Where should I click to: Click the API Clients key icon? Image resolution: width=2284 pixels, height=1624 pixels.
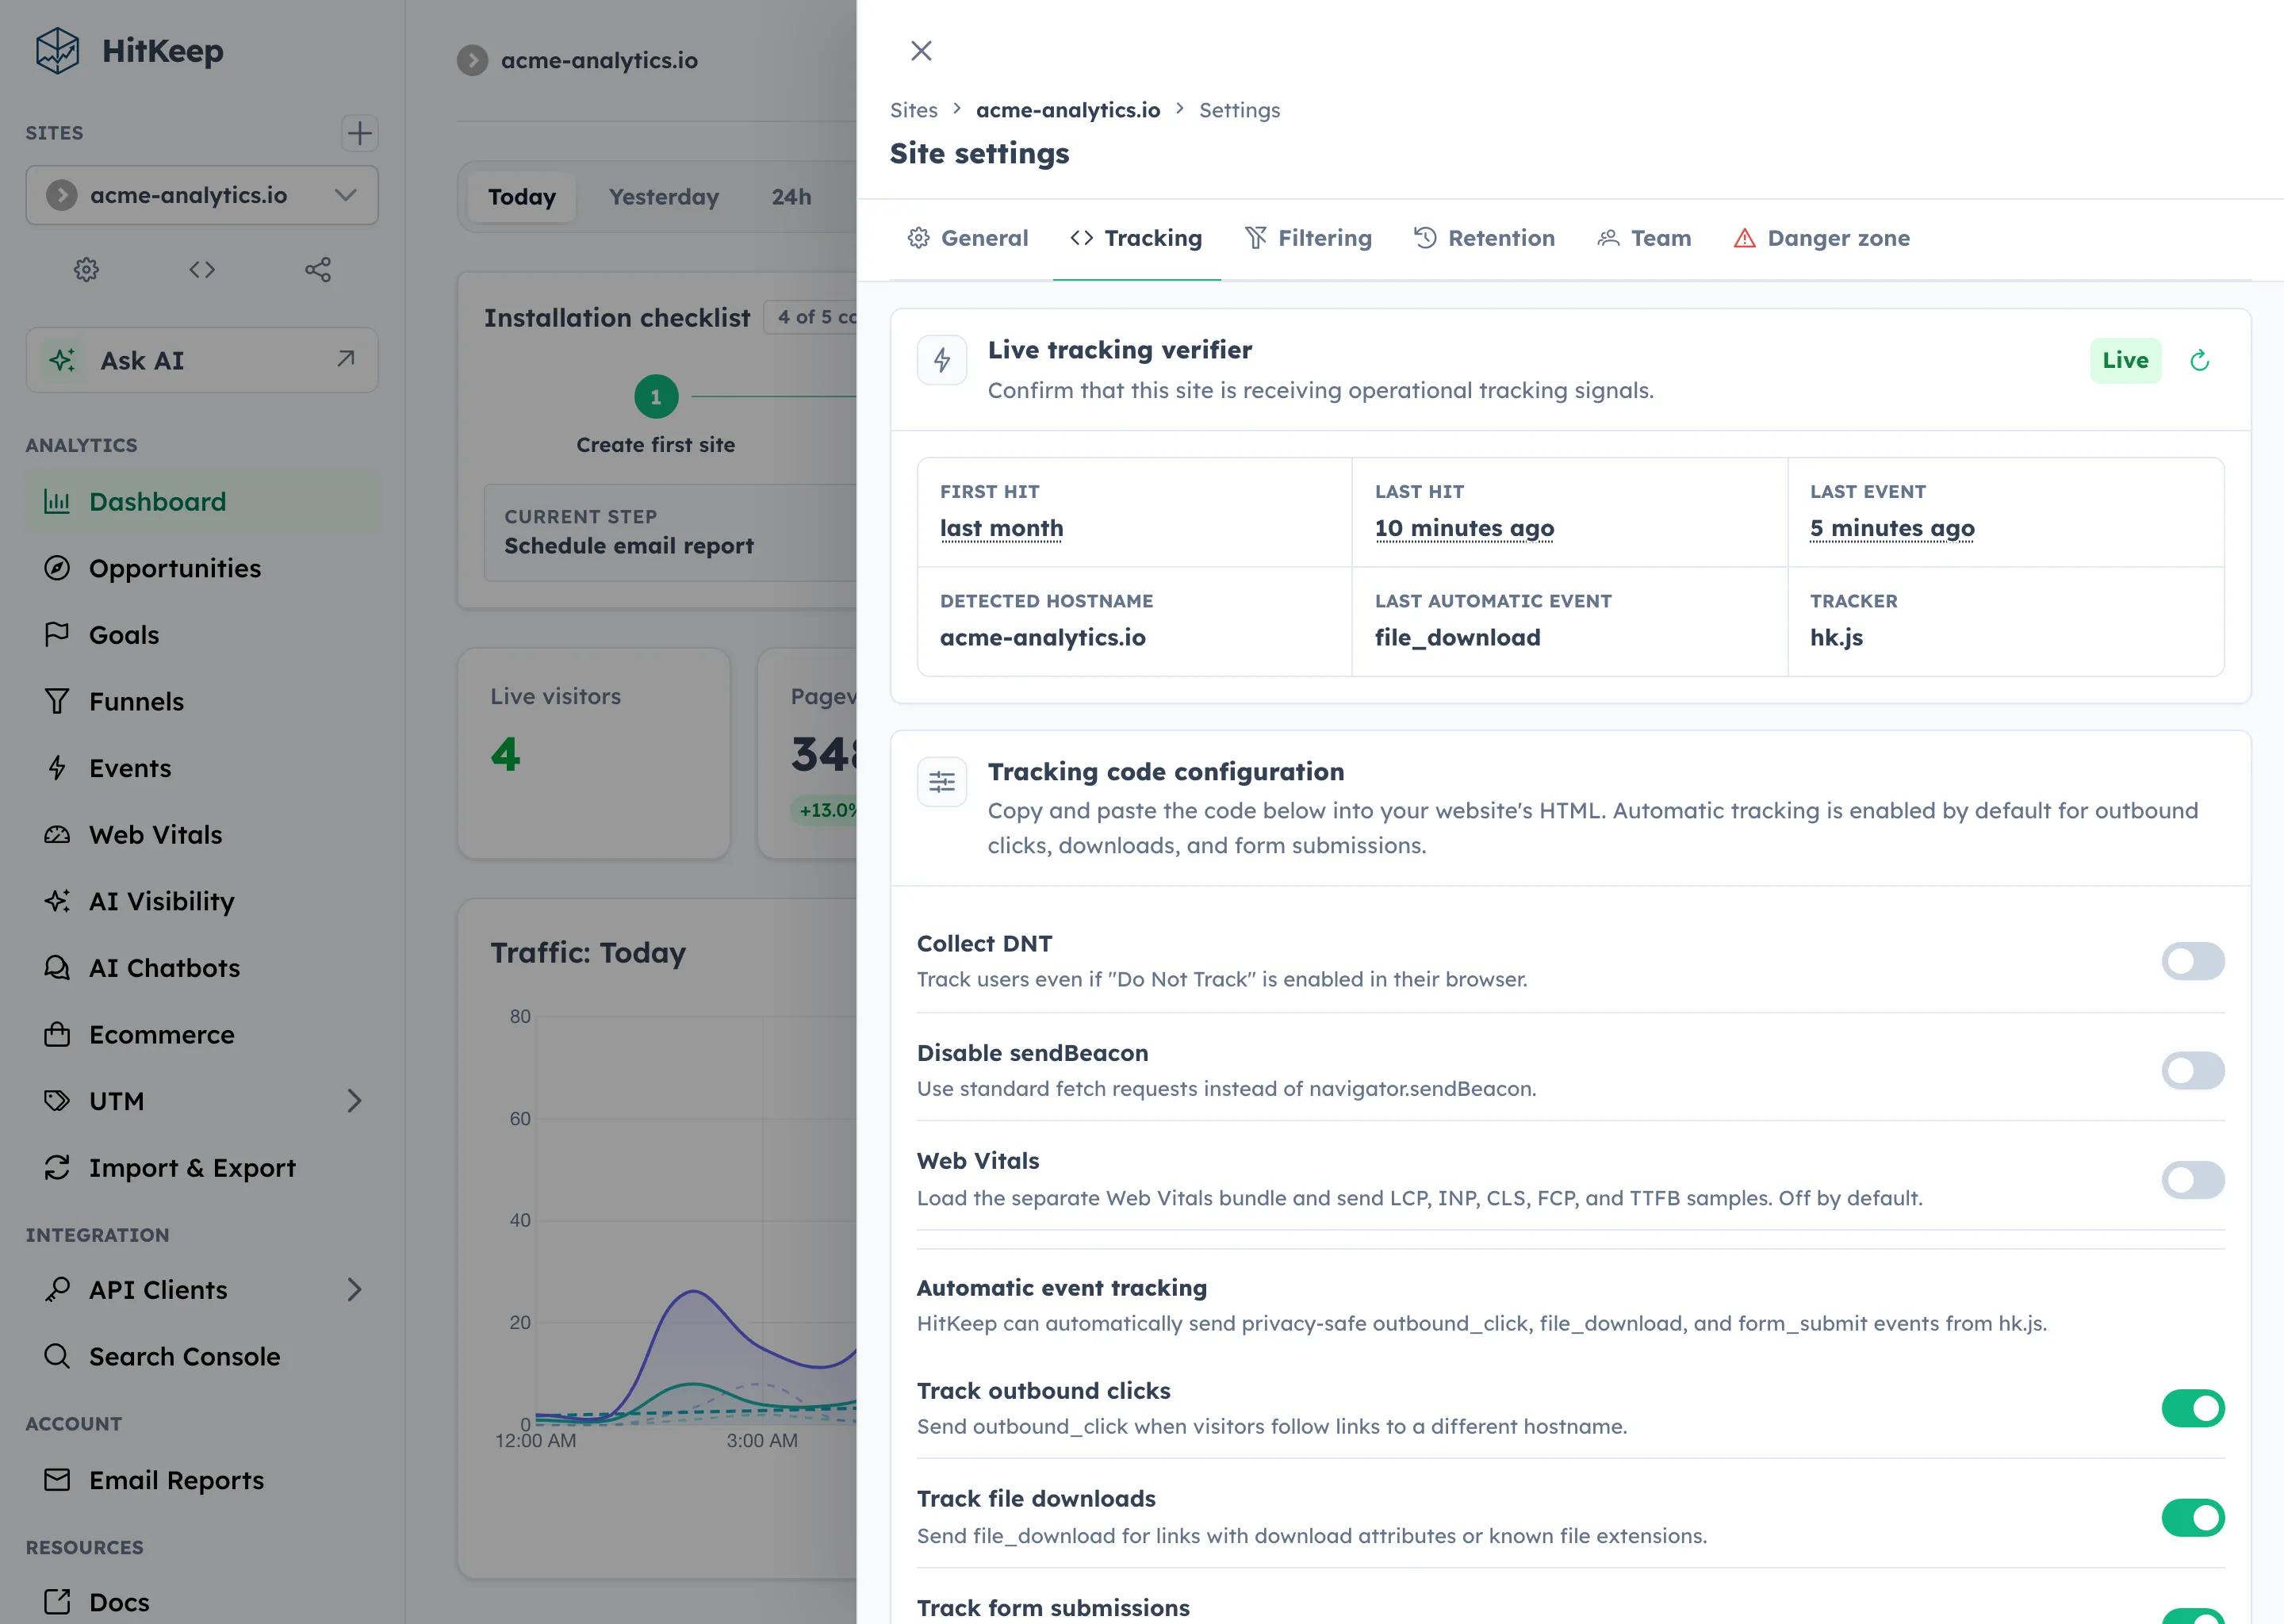coord(57,1289)
